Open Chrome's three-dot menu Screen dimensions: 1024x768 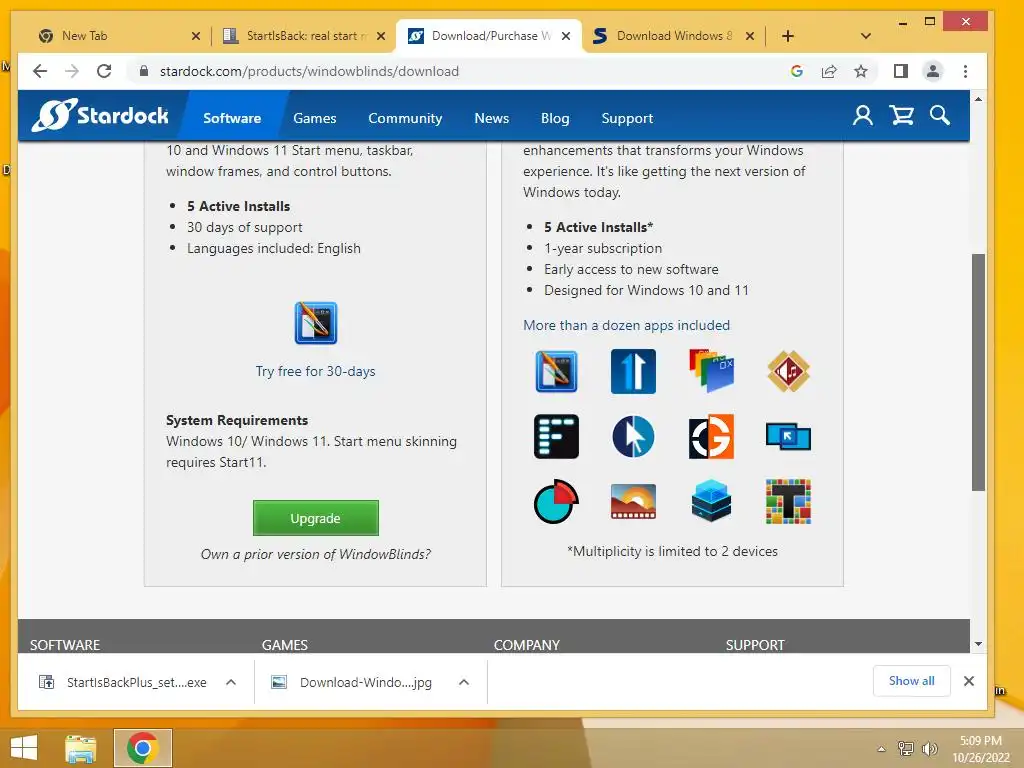[x=965, y=71]
